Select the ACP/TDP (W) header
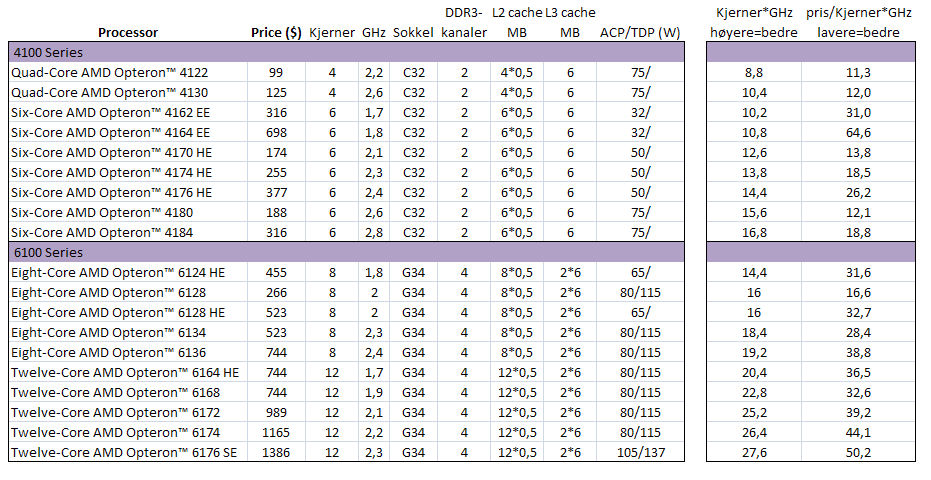 [x=640, y=32]
